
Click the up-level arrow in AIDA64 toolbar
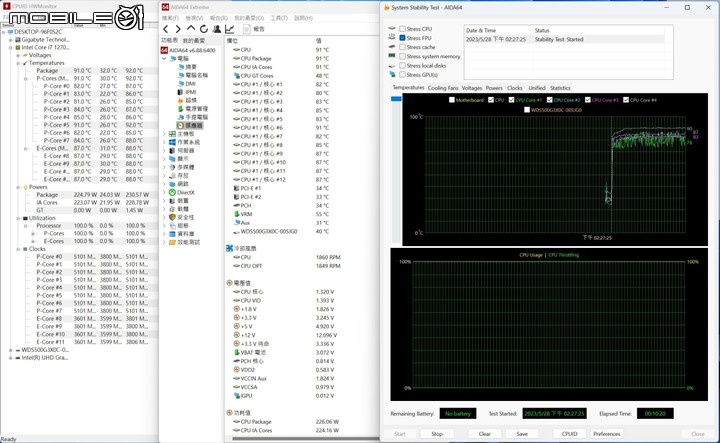[x=191, y=29]
